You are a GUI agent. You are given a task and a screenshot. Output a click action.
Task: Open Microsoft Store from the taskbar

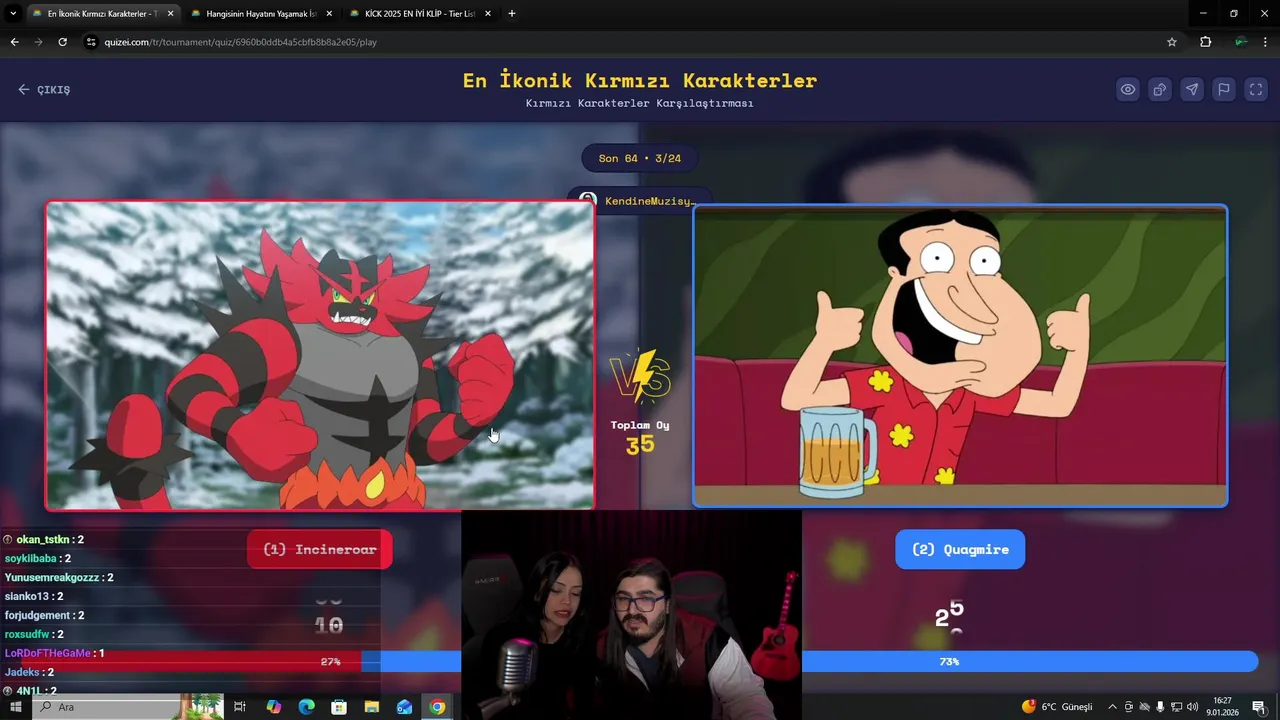(x=339, y=707)
